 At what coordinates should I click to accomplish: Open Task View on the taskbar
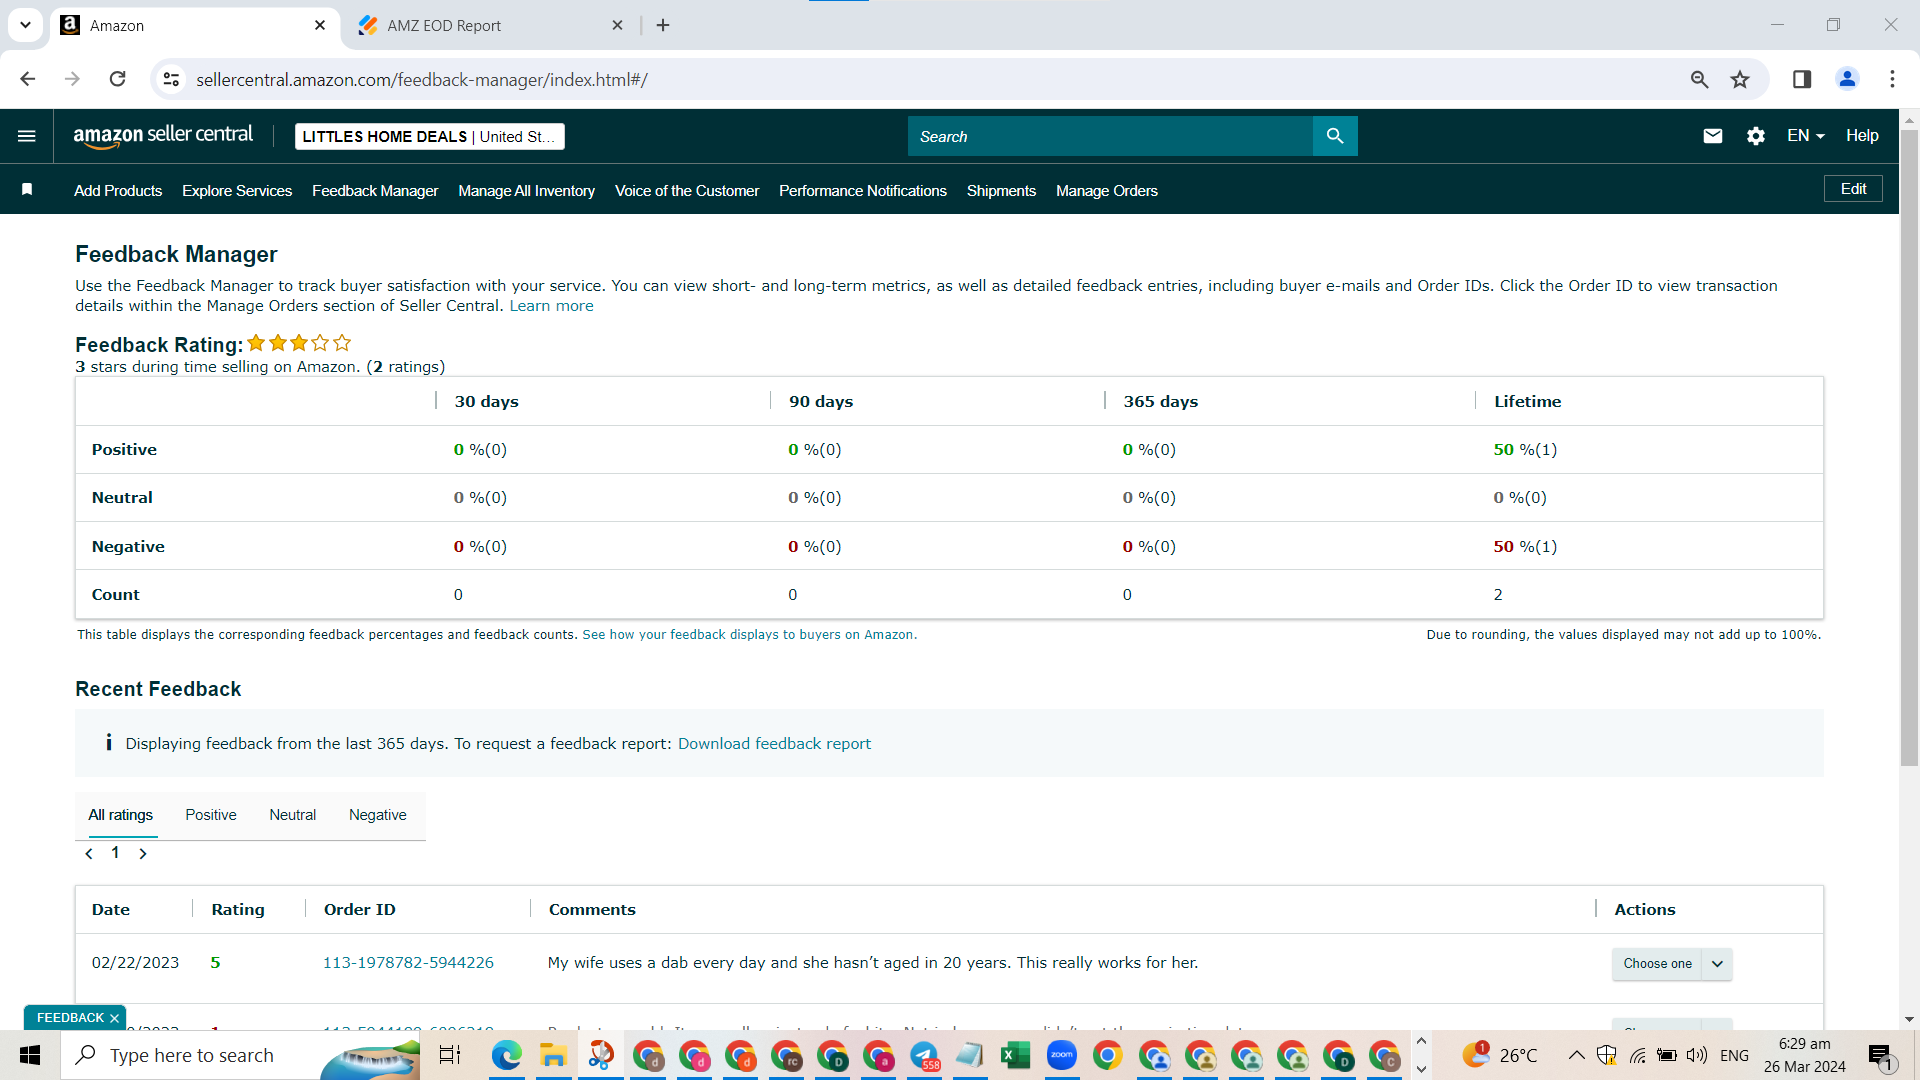click(x=450, y=1055)
